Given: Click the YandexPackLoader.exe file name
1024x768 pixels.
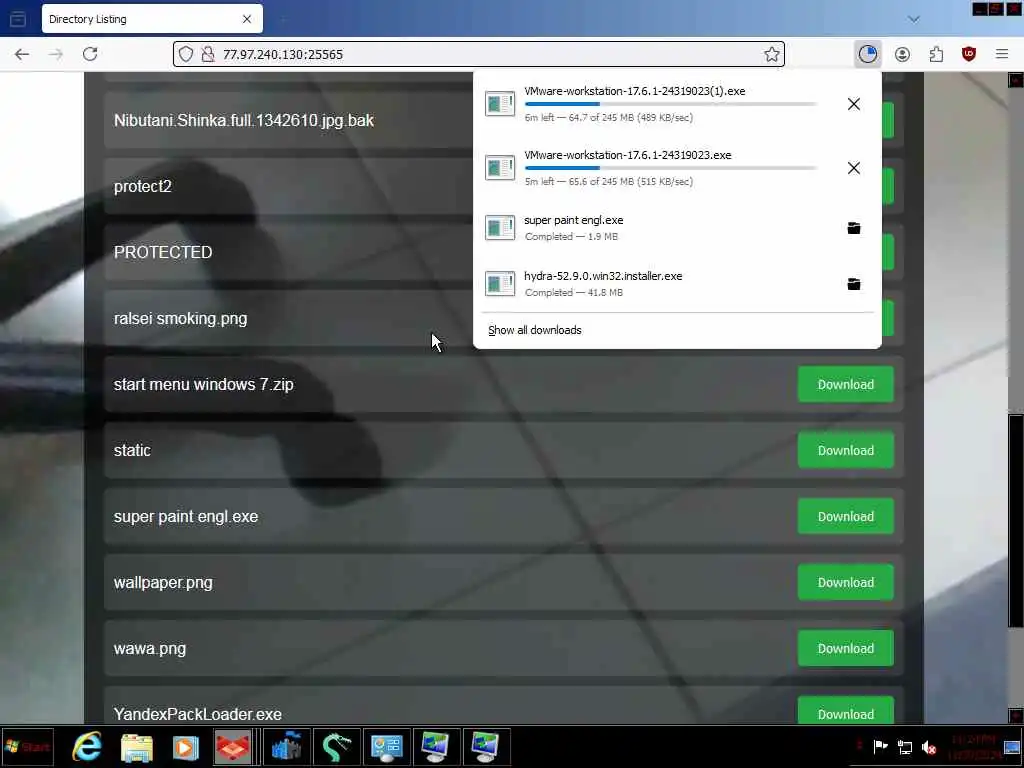Looking at the screenshot, I should (x=198, y=714).
